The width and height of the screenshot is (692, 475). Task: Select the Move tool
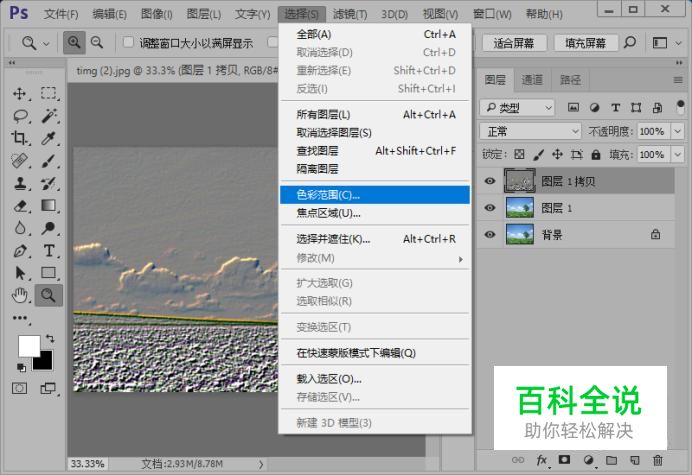(x=20, y=93)
